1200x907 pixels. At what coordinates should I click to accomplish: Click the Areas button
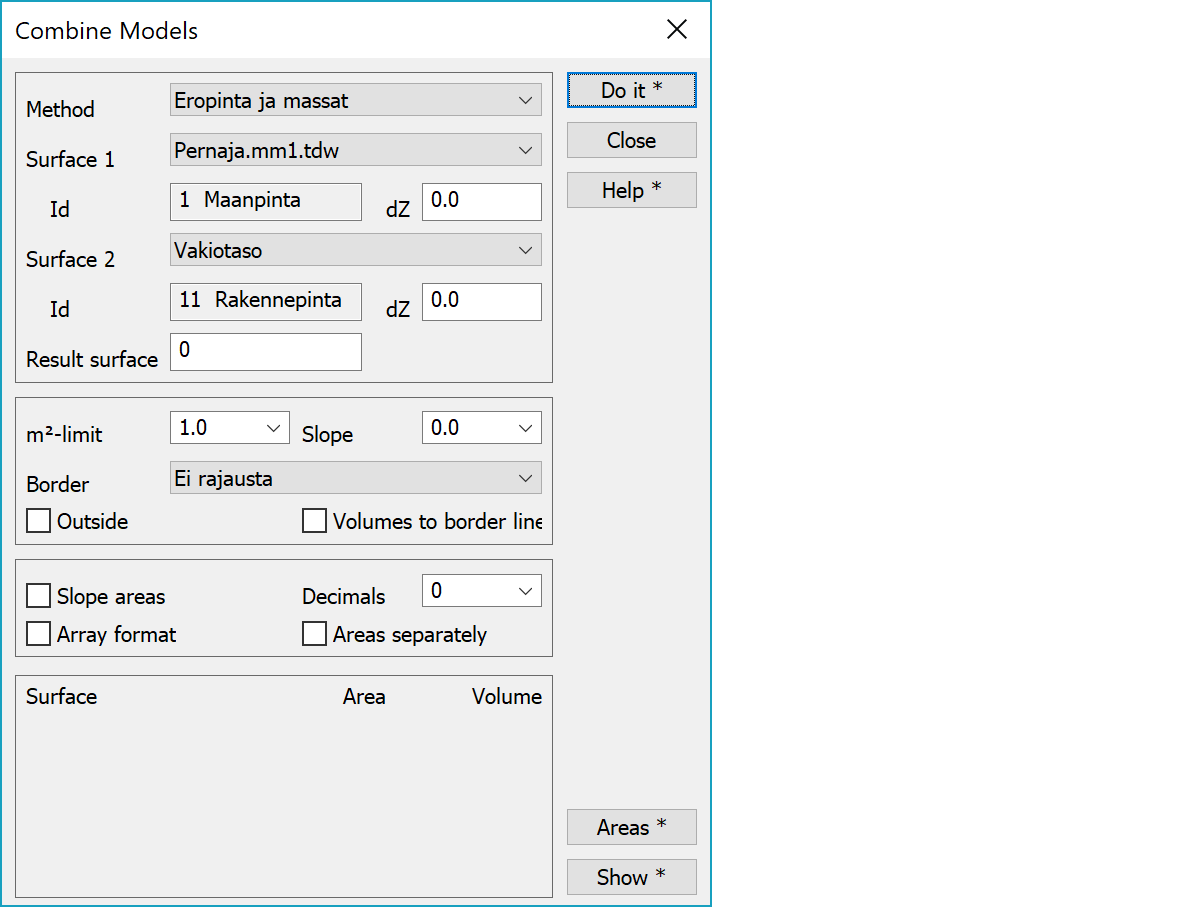631,827
